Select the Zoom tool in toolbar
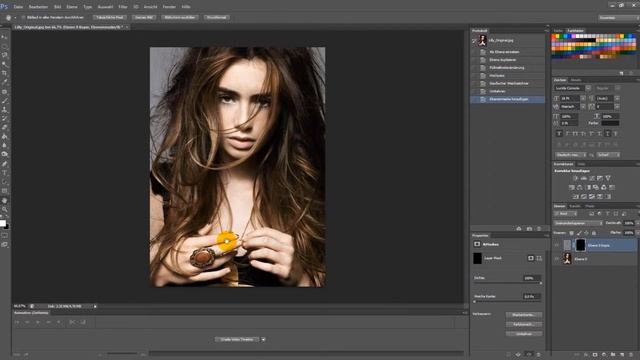The width and height of the screenshot is (640, 360). [x=4, y=209]
